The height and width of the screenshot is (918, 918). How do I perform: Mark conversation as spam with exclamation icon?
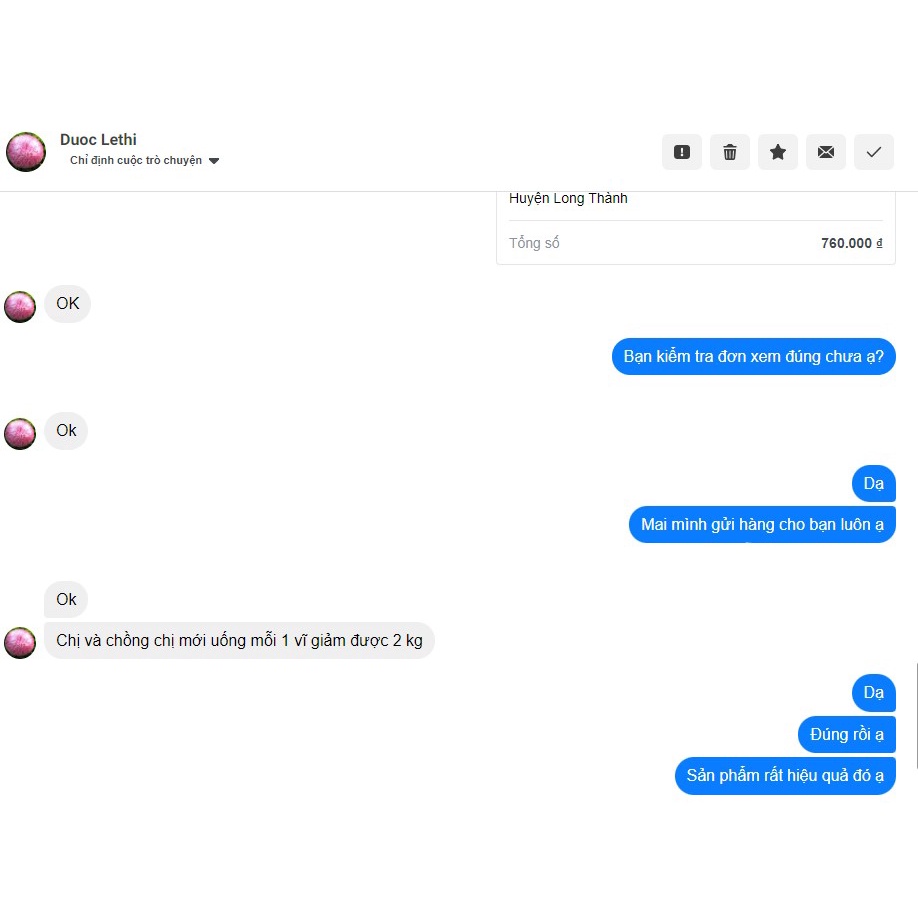pyautogui.click(x=681, y=152)
